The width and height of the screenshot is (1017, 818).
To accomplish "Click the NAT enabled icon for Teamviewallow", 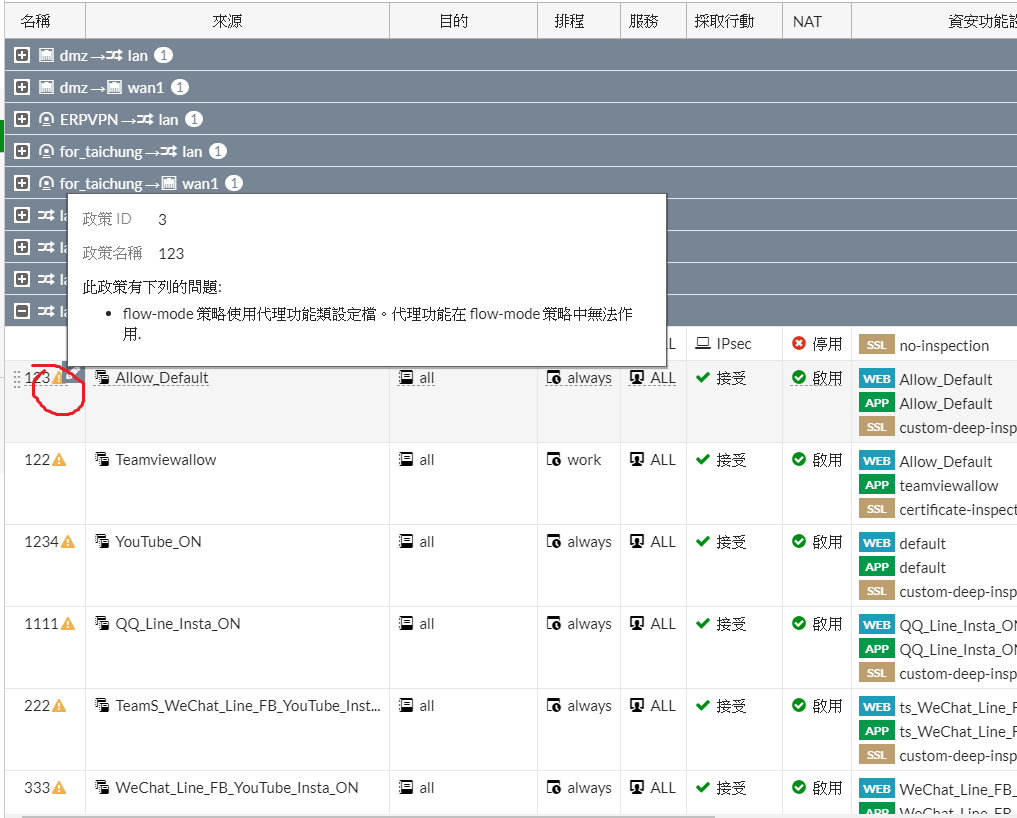I will (799, 459).
